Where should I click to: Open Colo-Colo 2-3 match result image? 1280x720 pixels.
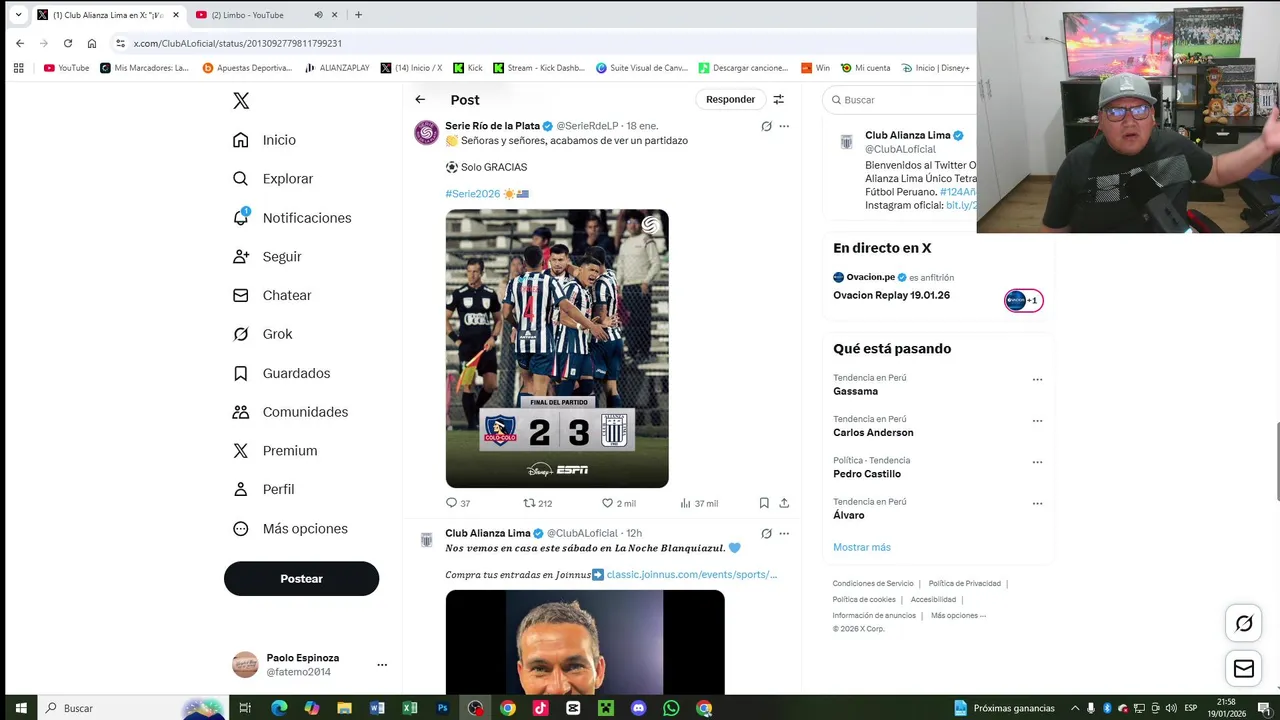pos(557,348)
